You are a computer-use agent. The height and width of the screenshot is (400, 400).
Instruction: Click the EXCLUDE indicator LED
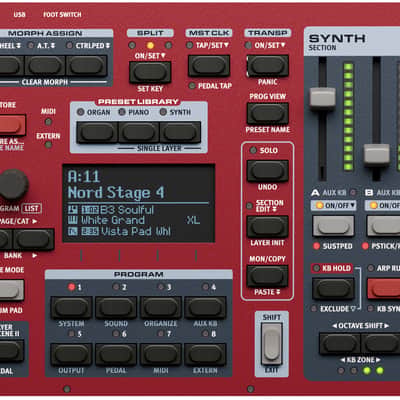point(314,309)
